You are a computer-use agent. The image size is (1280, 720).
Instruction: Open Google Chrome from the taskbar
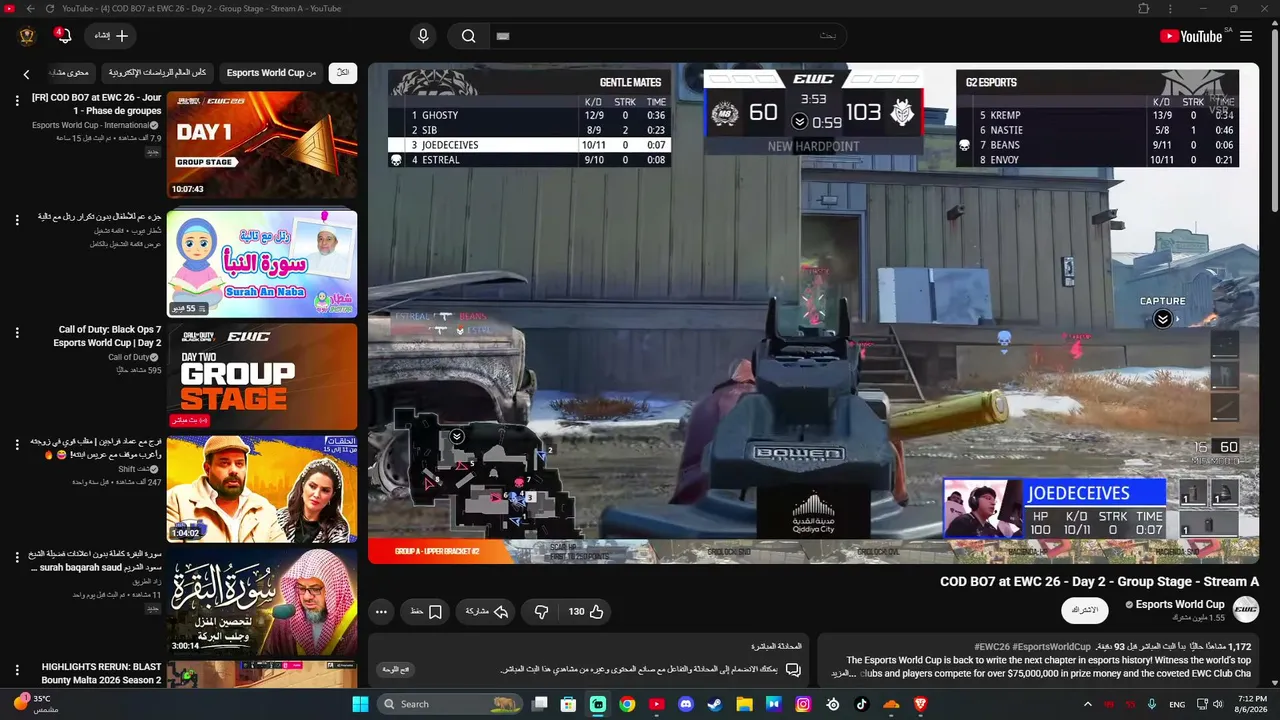click(627, 704)
